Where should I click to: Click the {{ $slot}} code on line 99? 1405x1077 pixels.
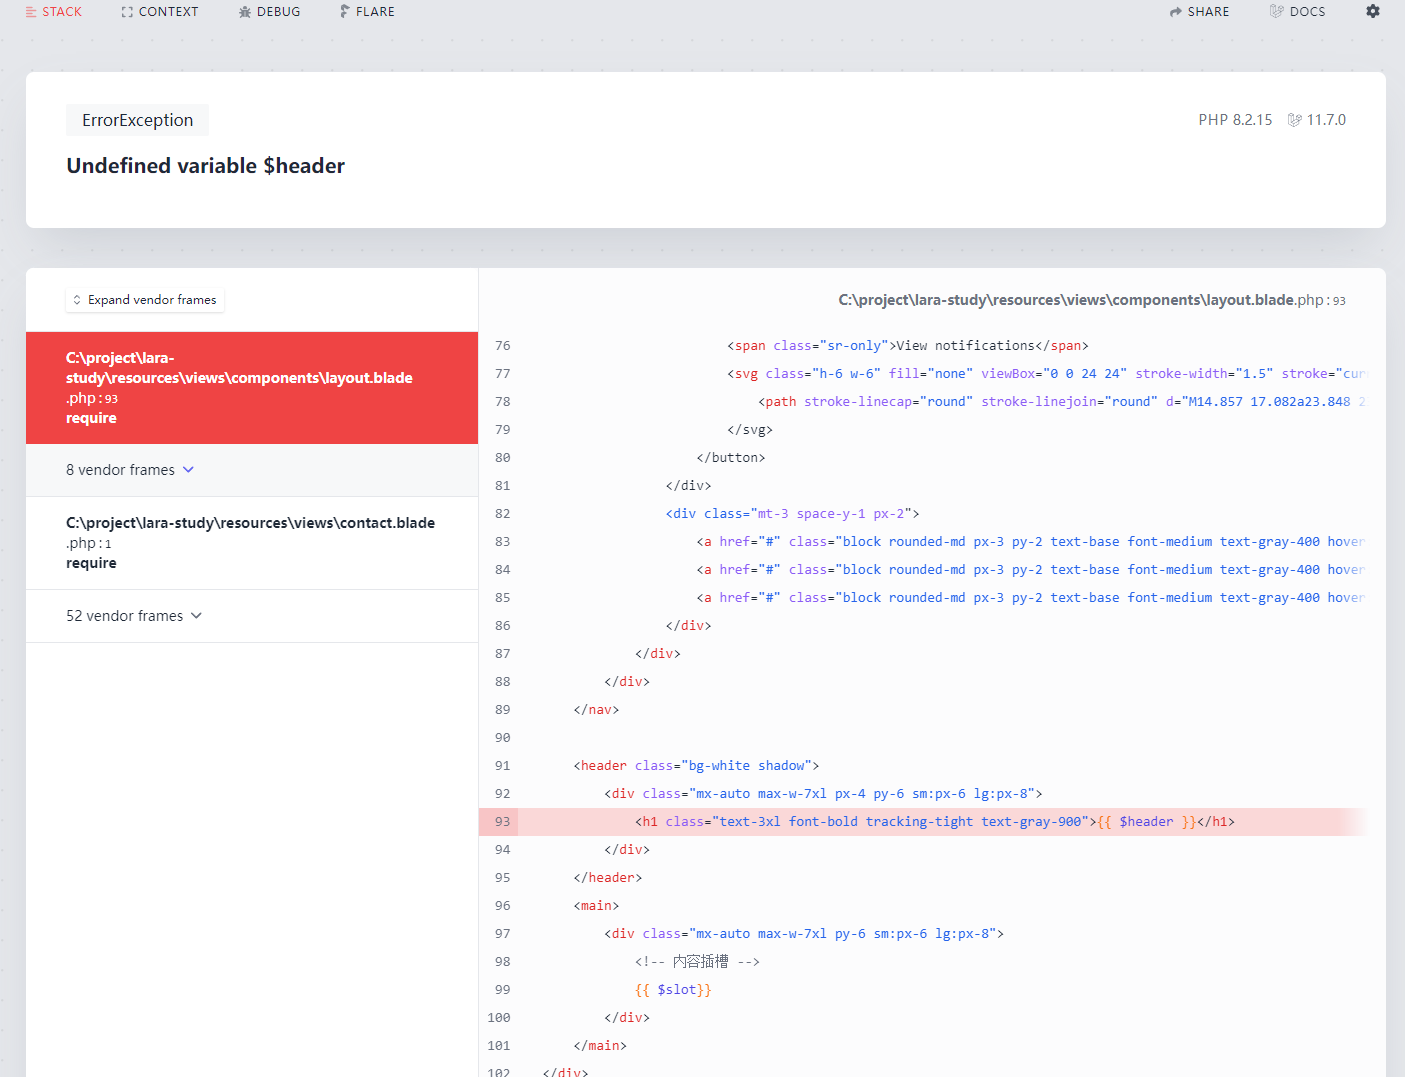(673, 990)
